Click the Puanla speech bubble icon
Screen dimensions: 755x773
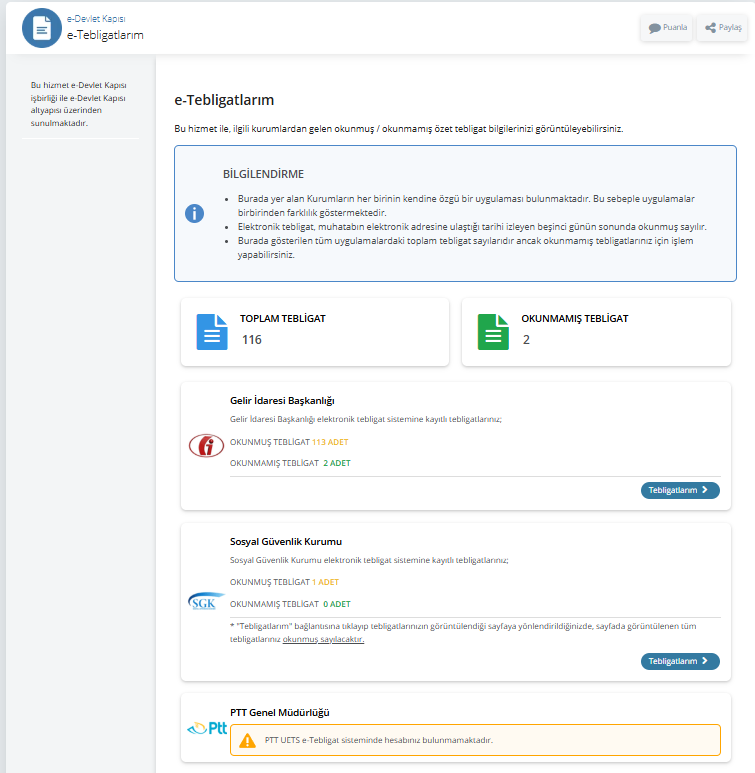click(x=654, y=28)
